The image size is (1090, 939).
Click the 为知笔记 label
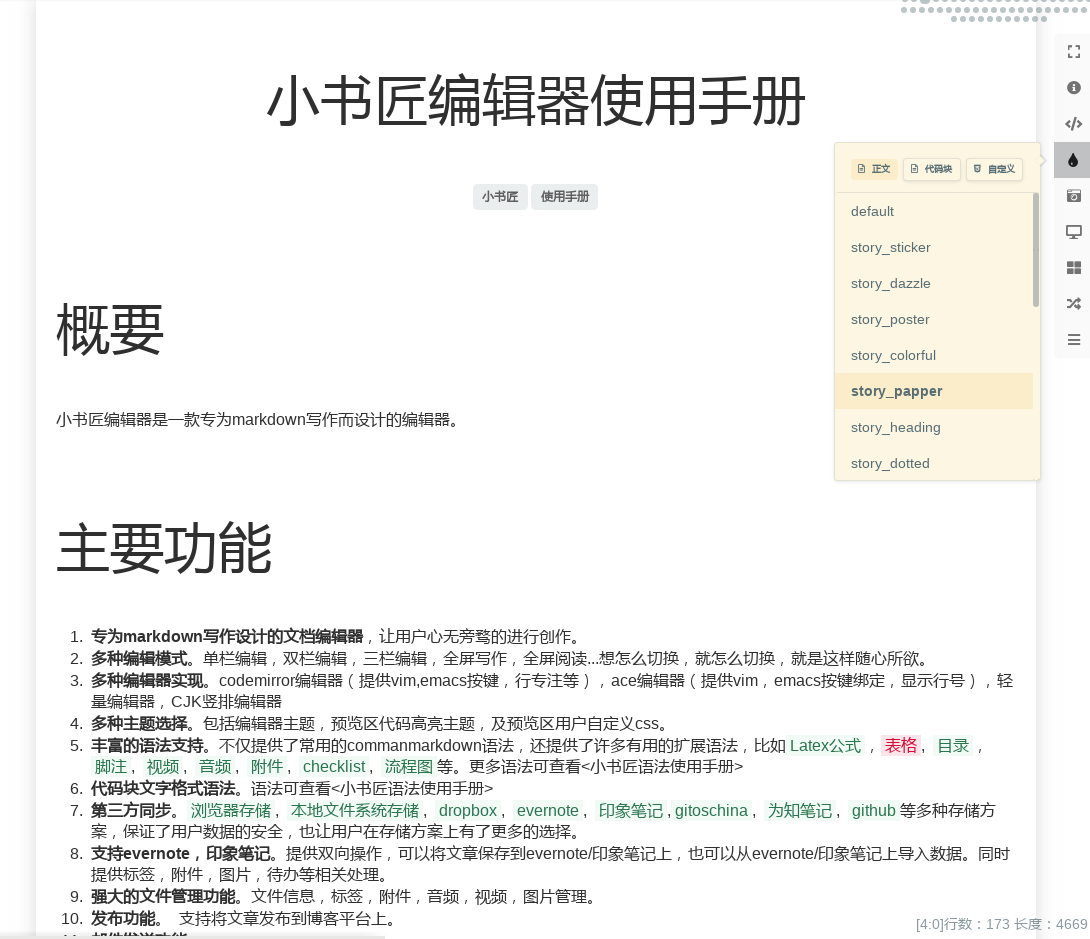pos(799,810)
